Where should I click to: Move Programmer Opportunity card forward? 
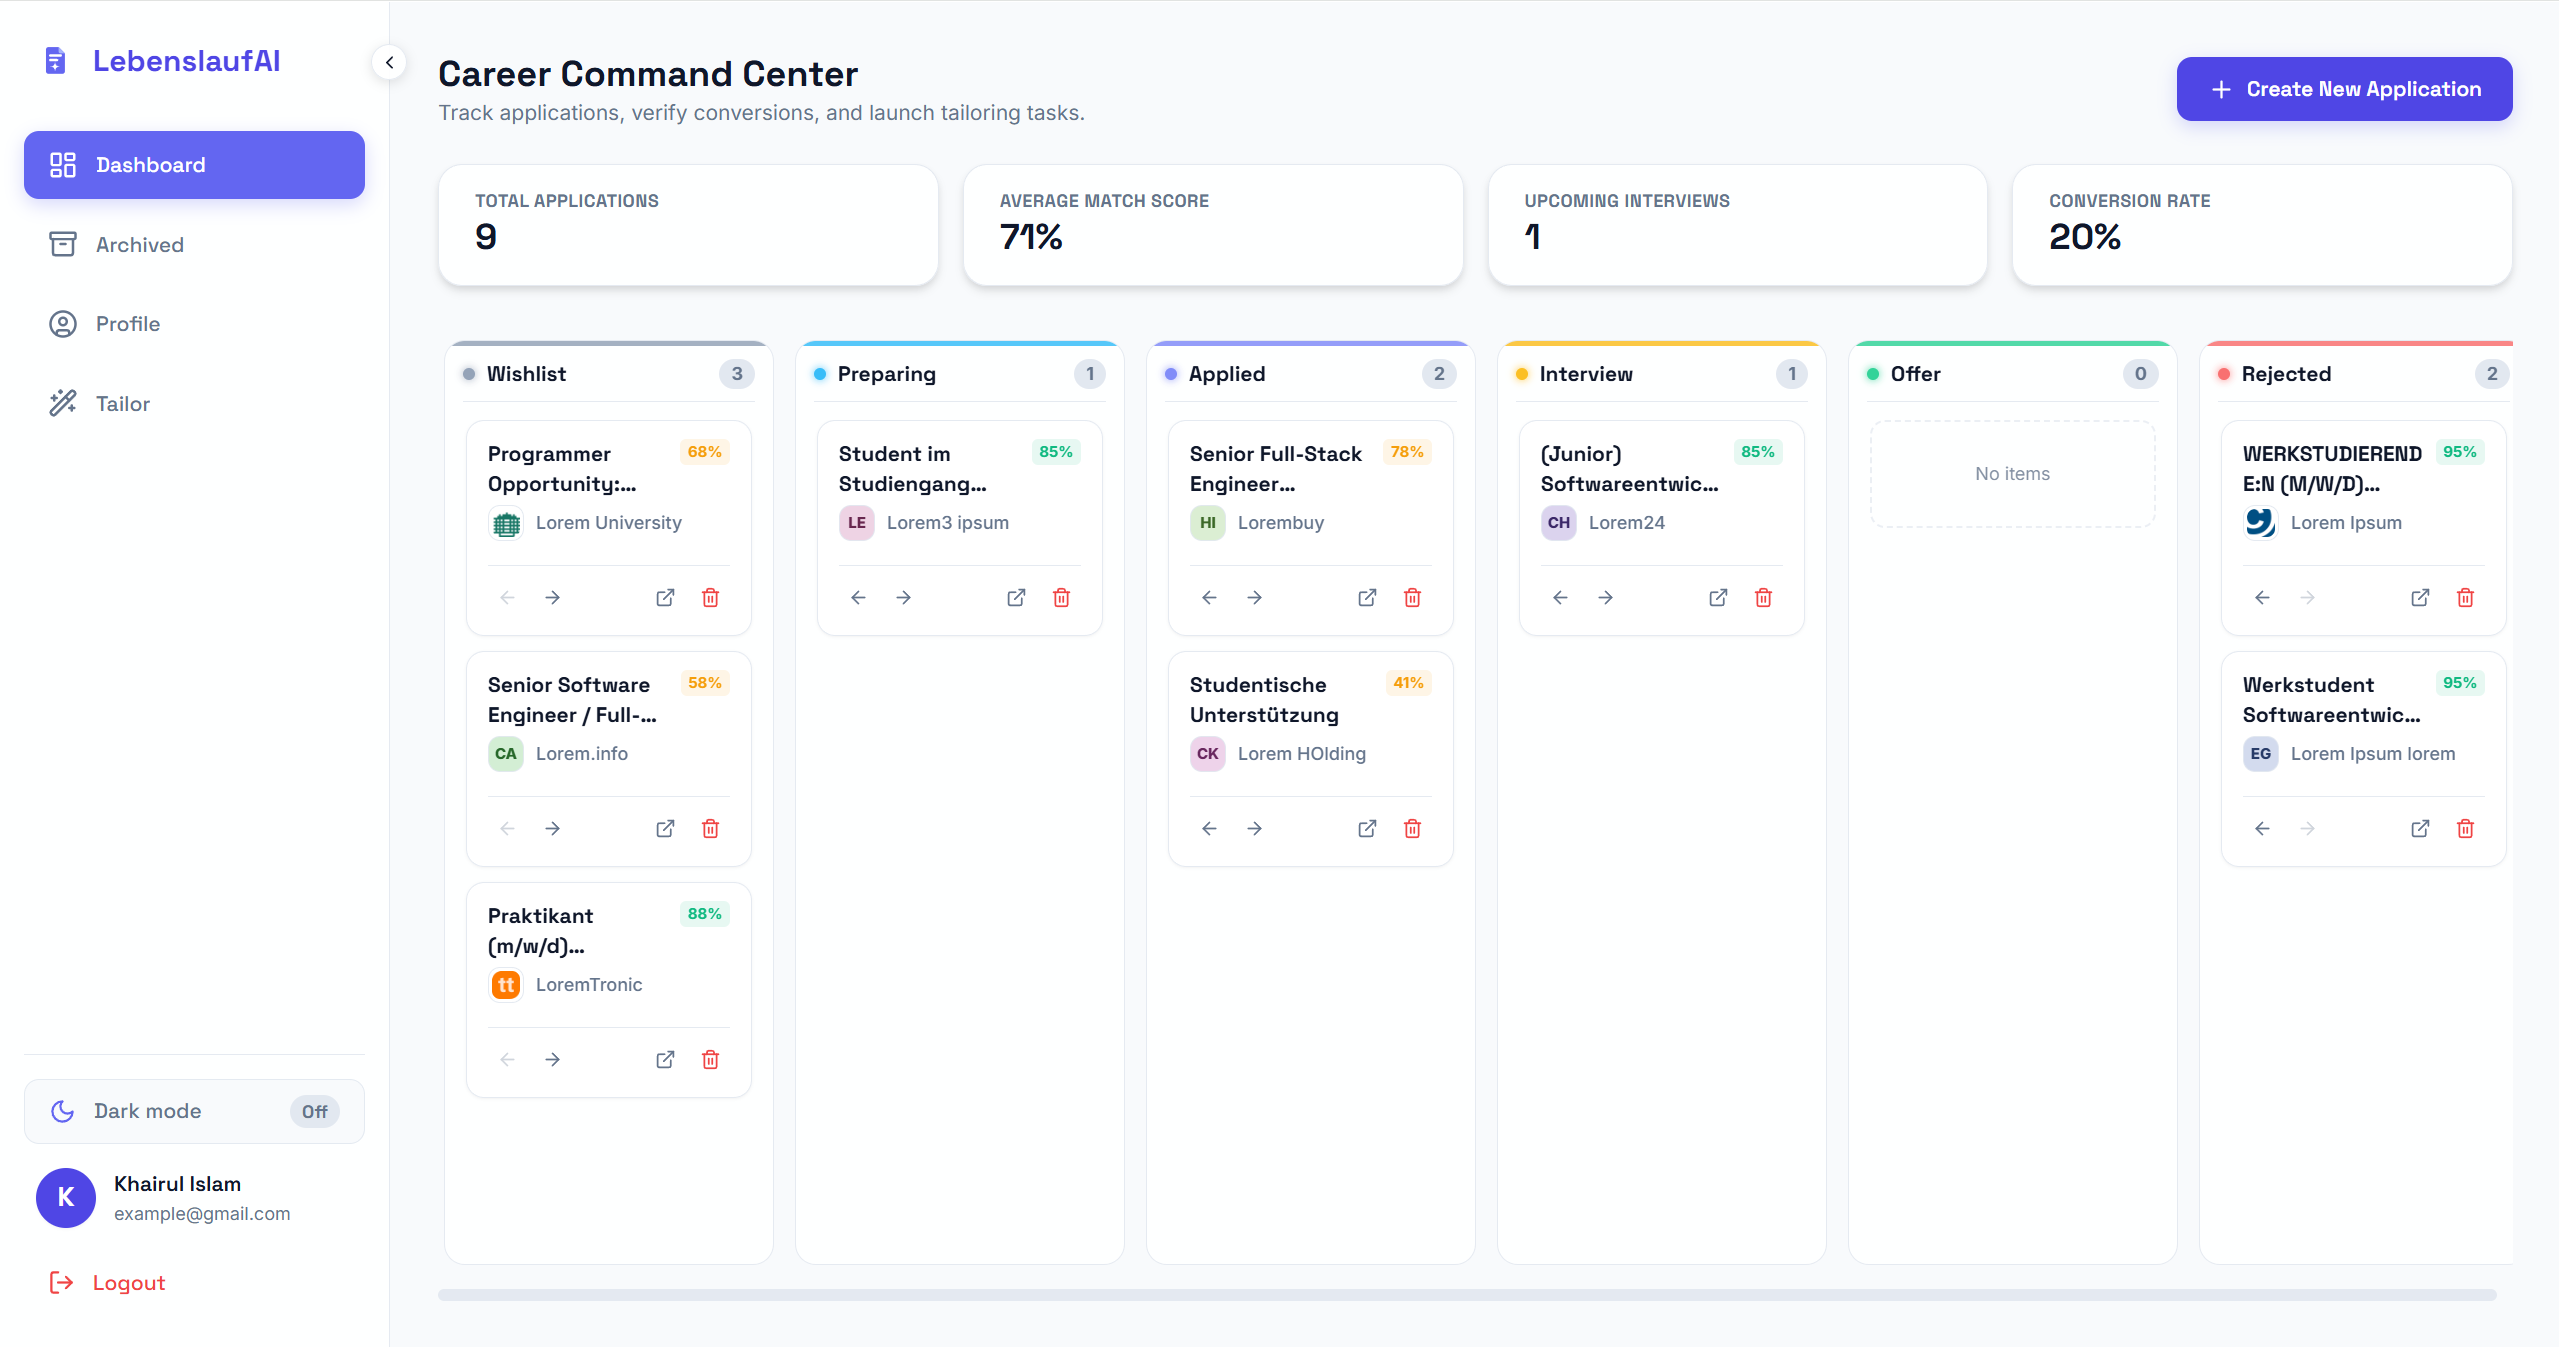[552, 598]
